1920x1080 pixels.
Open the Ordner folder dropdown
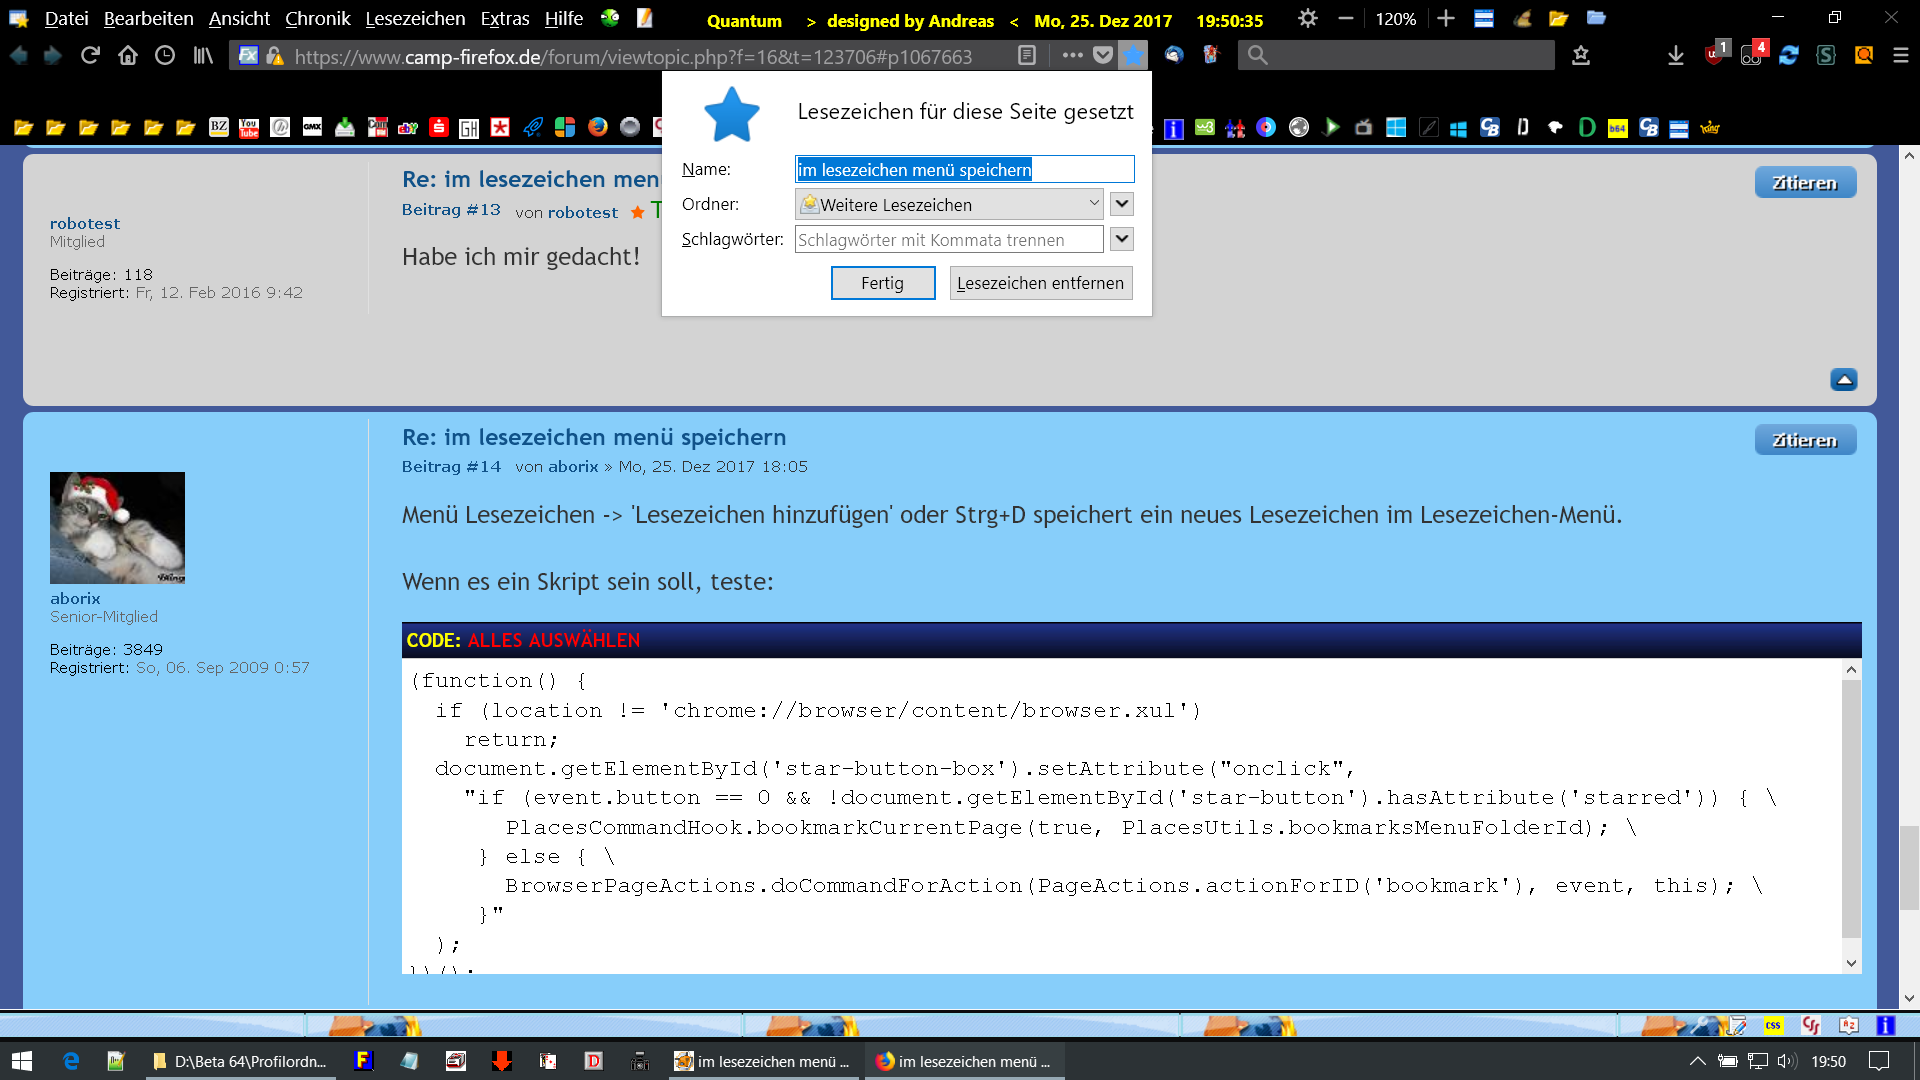[948, 204]
